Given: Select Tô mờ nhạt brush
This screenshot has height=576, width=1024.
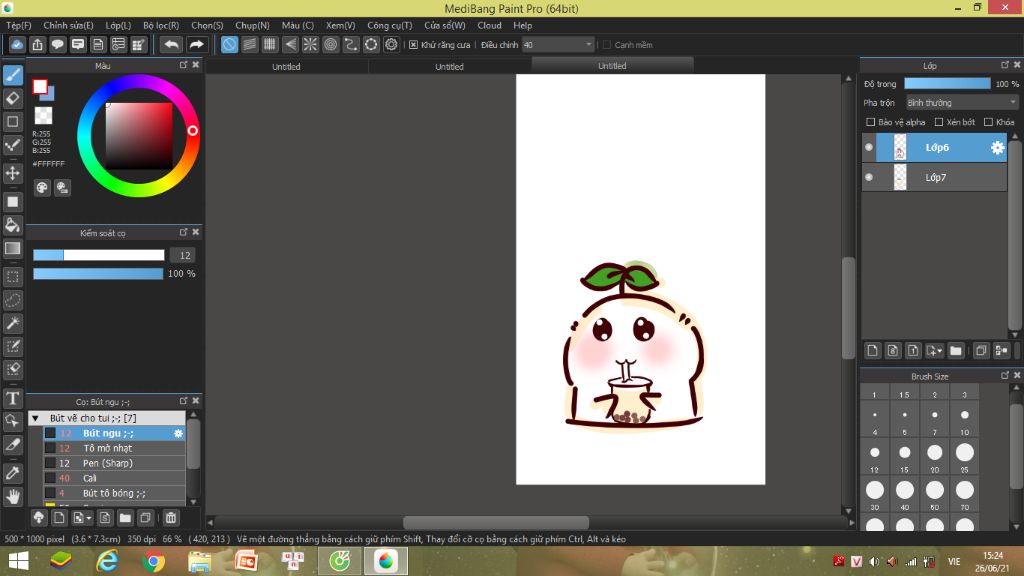Looking at the screenshot, I should point(114,448).
